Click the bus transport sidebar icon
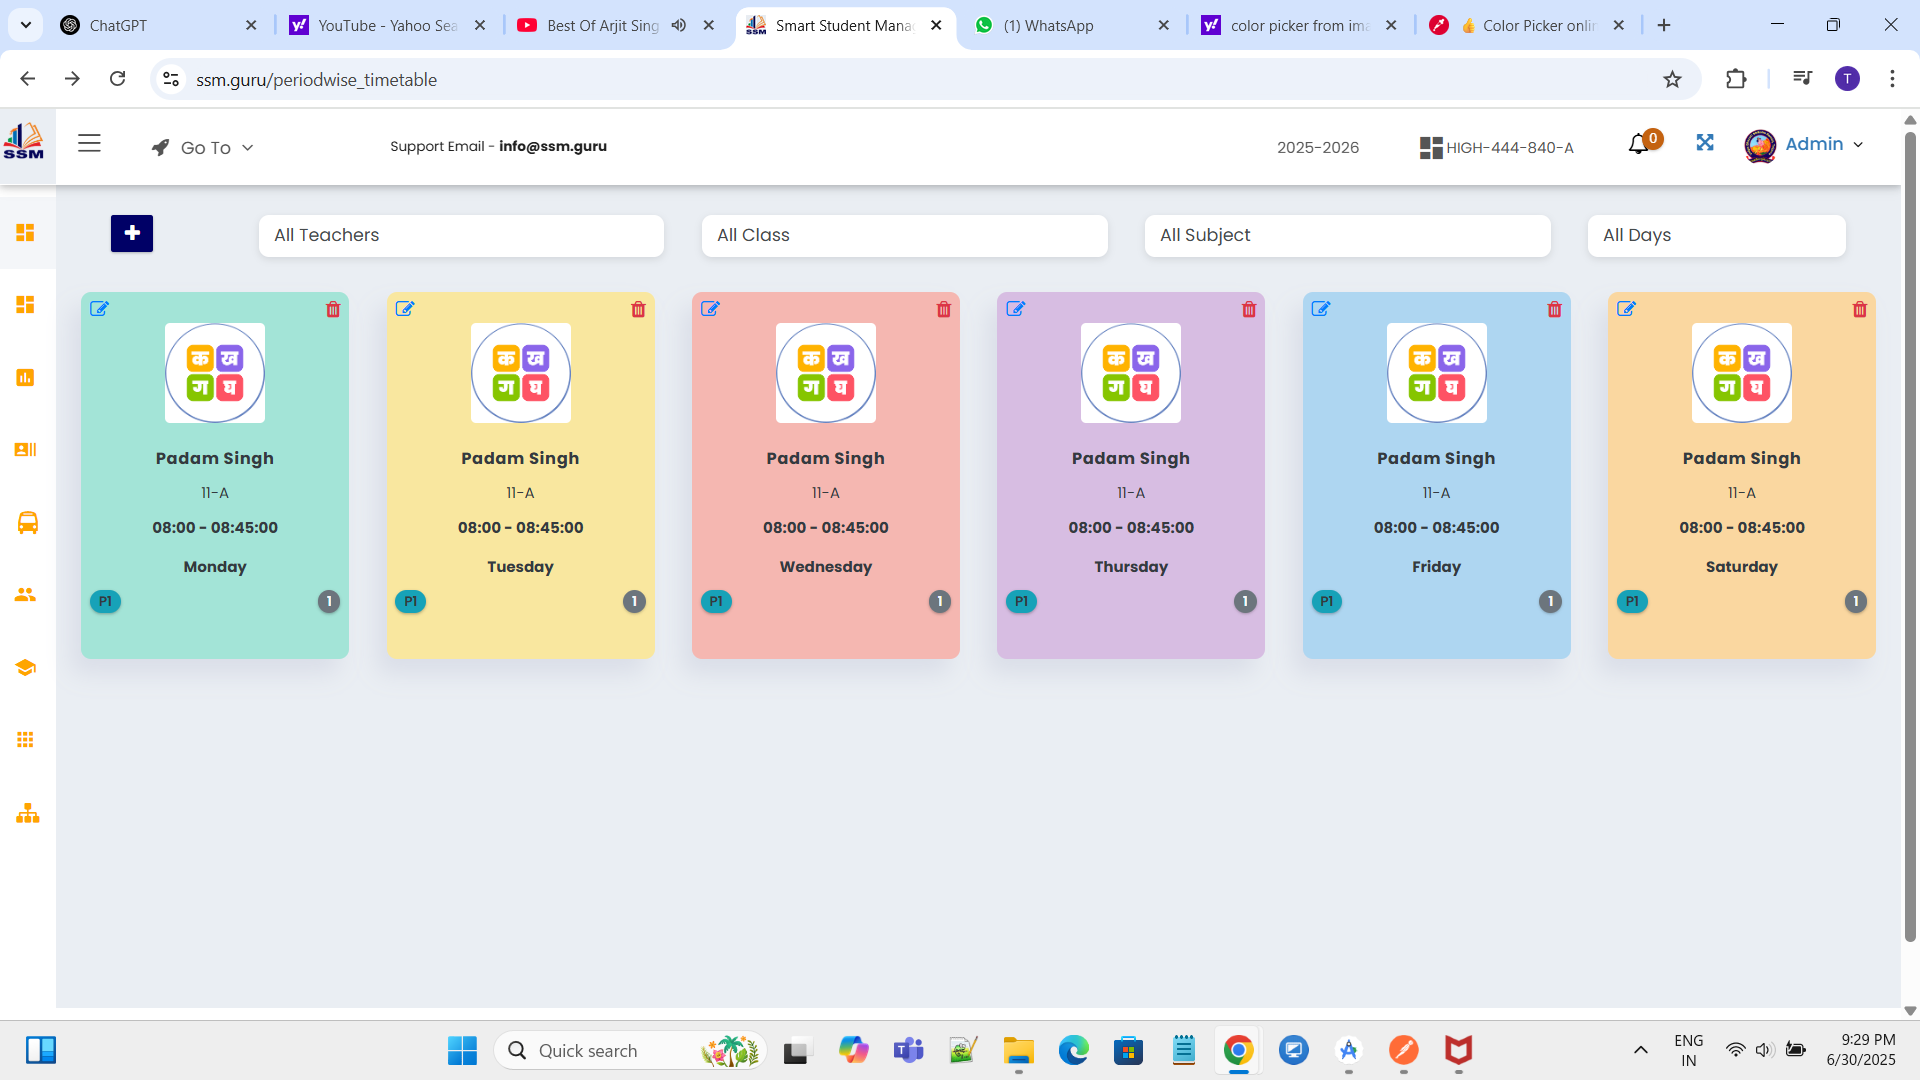The image size is (1920, 1080). click(x=27, y=523)
